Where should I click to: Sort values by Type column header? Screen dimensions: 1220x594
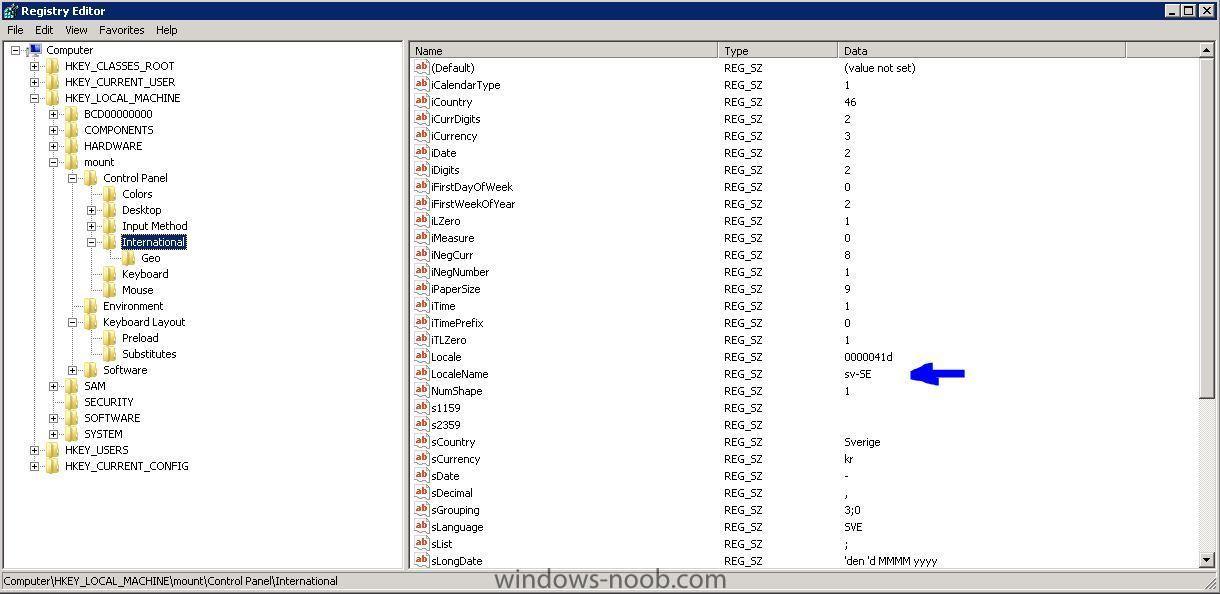click(778, 51)
